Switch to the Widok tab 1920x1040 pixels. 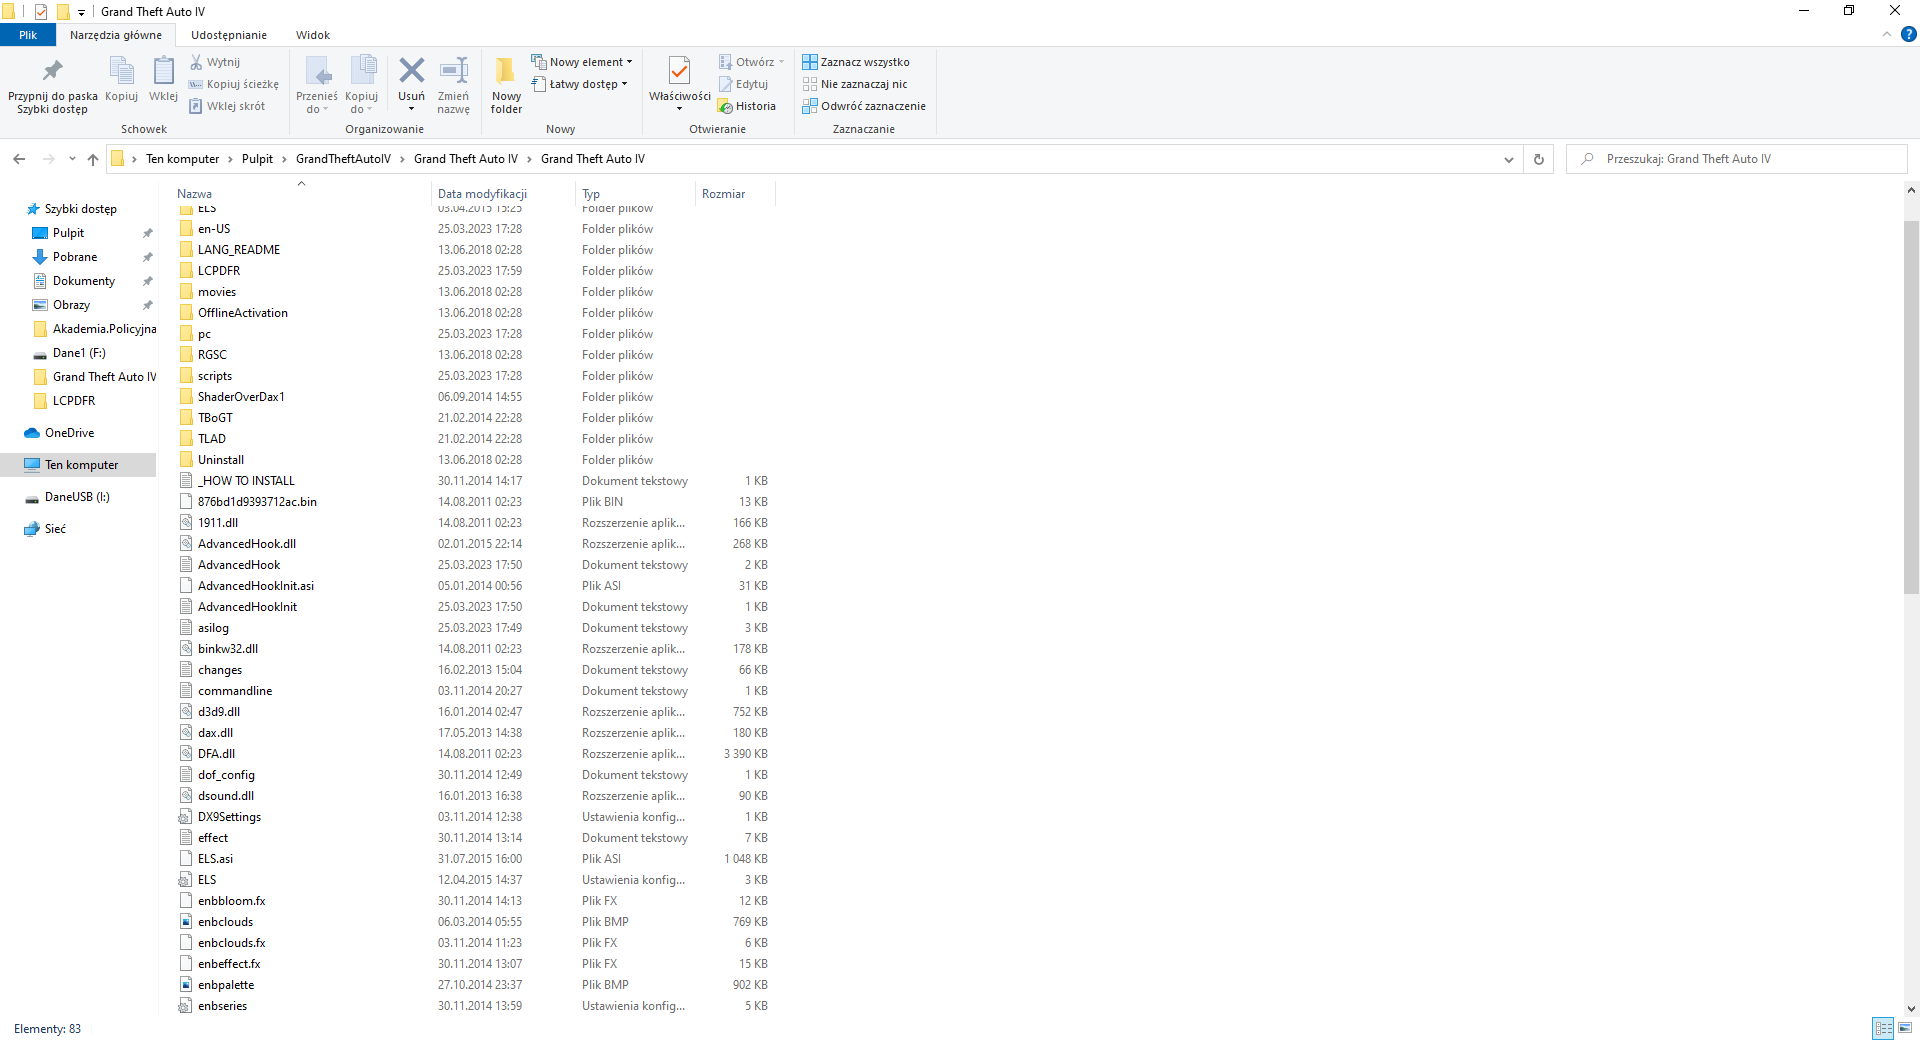(313, 35)
